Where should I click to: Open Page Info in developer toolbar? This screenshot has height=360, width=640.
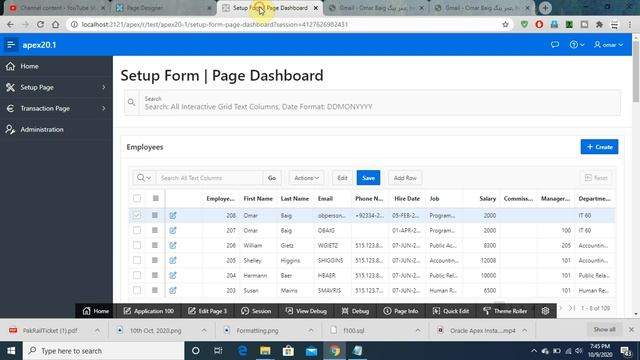pos(401,311)
